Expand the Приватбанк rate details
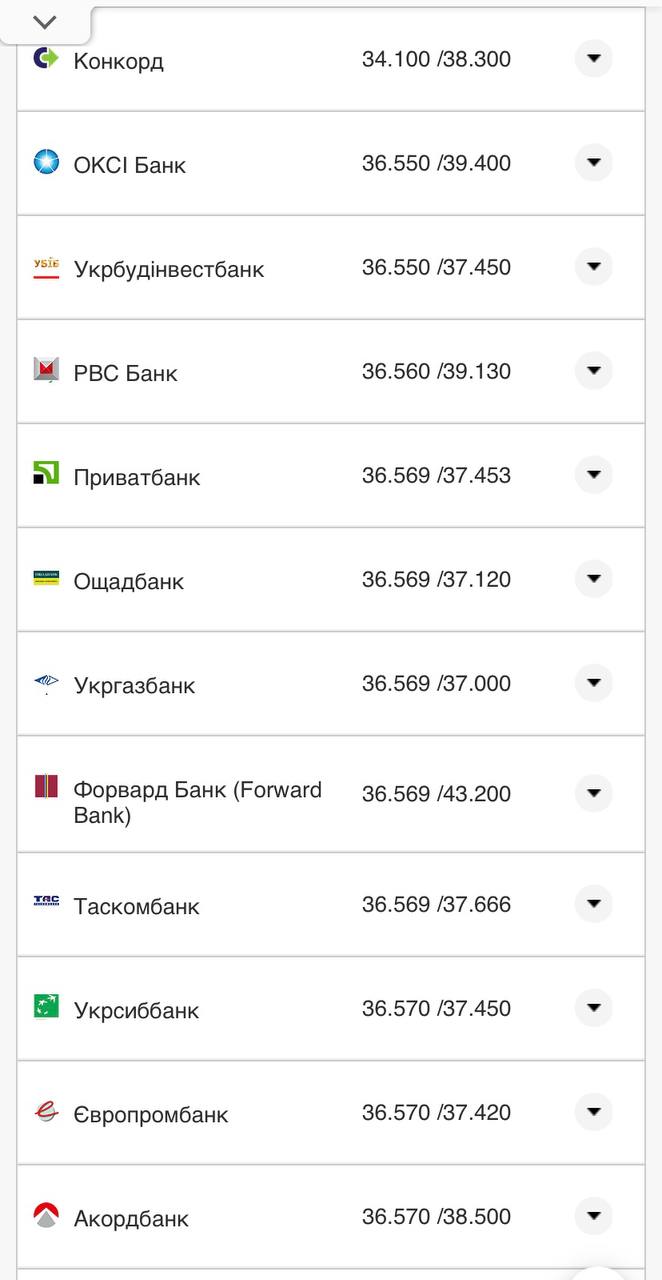The image size is (662, 1280). click(593, 475)
